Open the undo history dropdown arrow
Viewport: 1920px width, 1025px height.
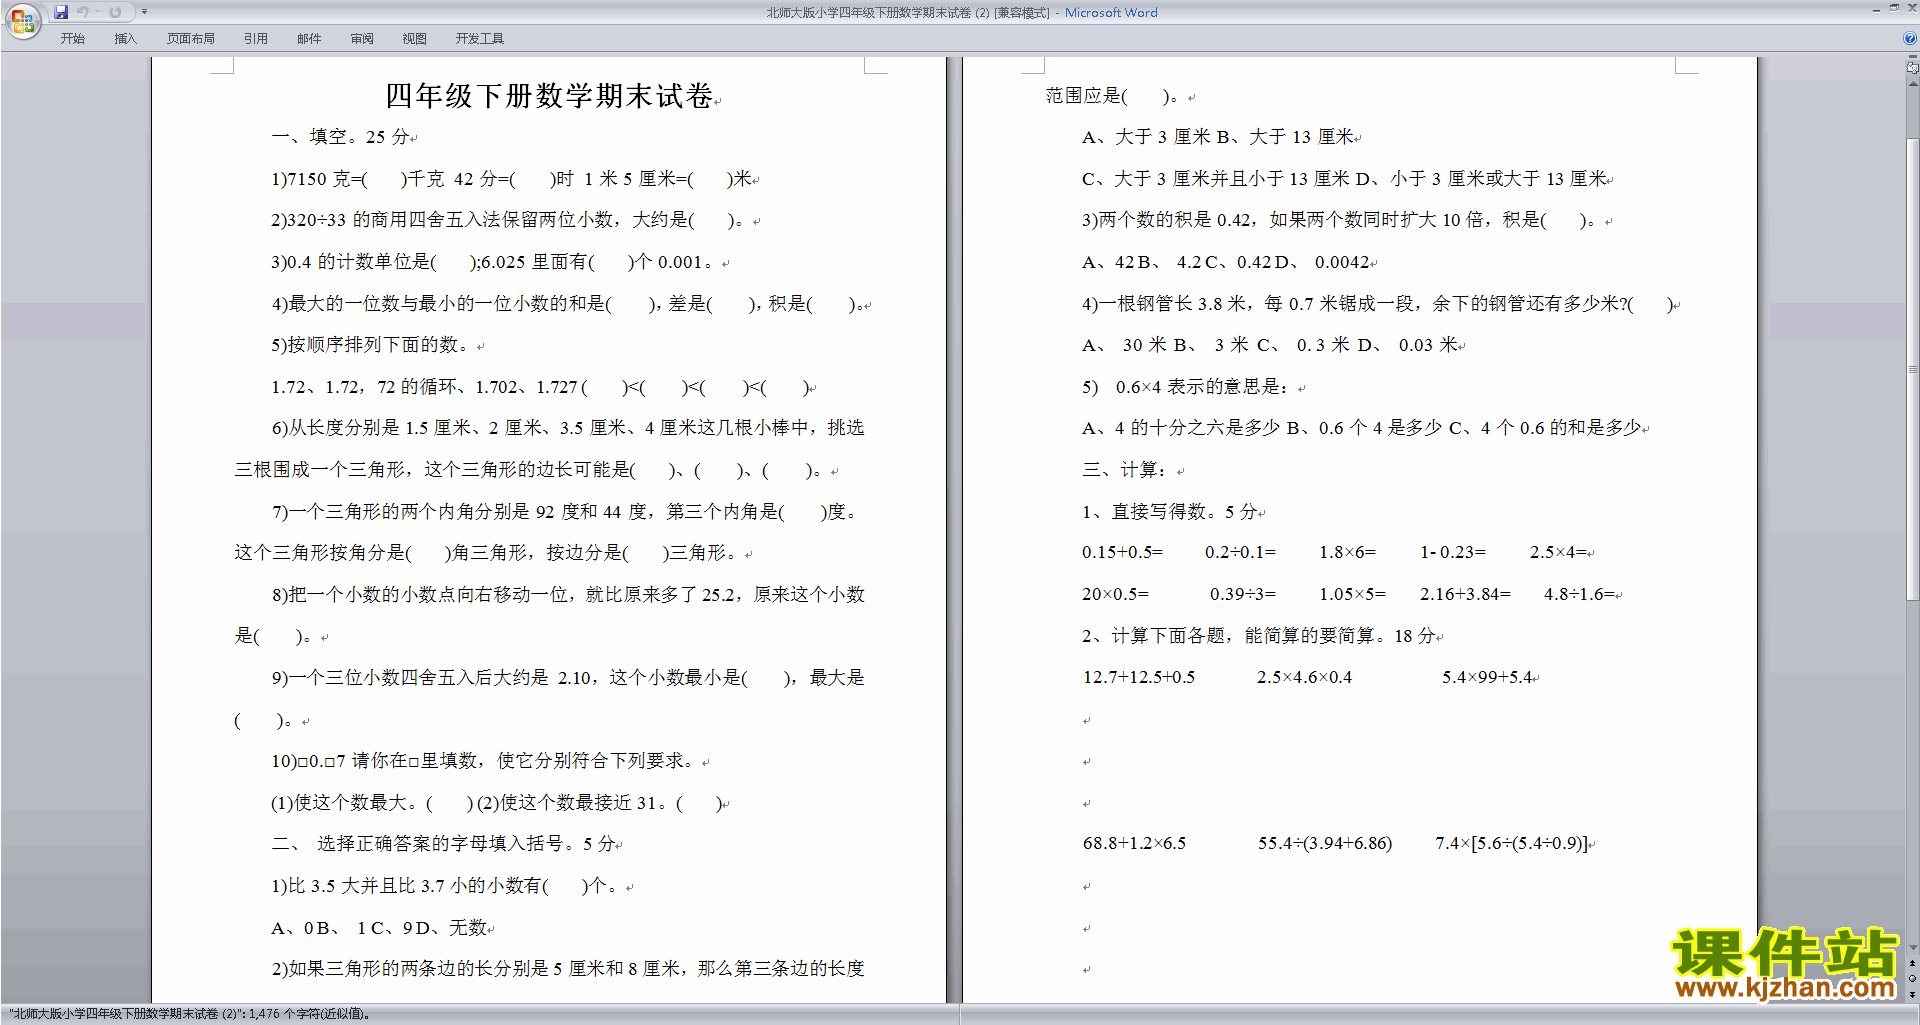pyautogui.click(x=97, y=12)
